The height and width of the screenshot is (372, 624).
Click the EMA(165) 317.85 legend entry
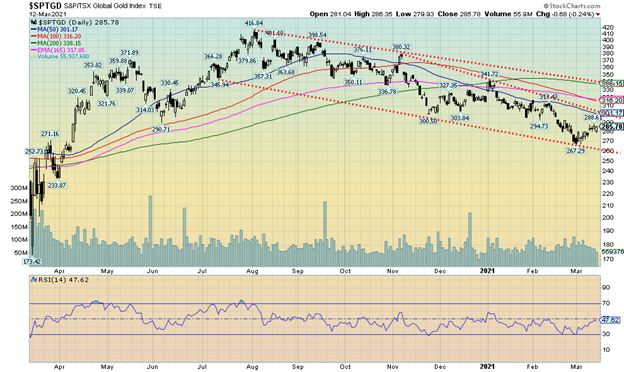(58, 50)
